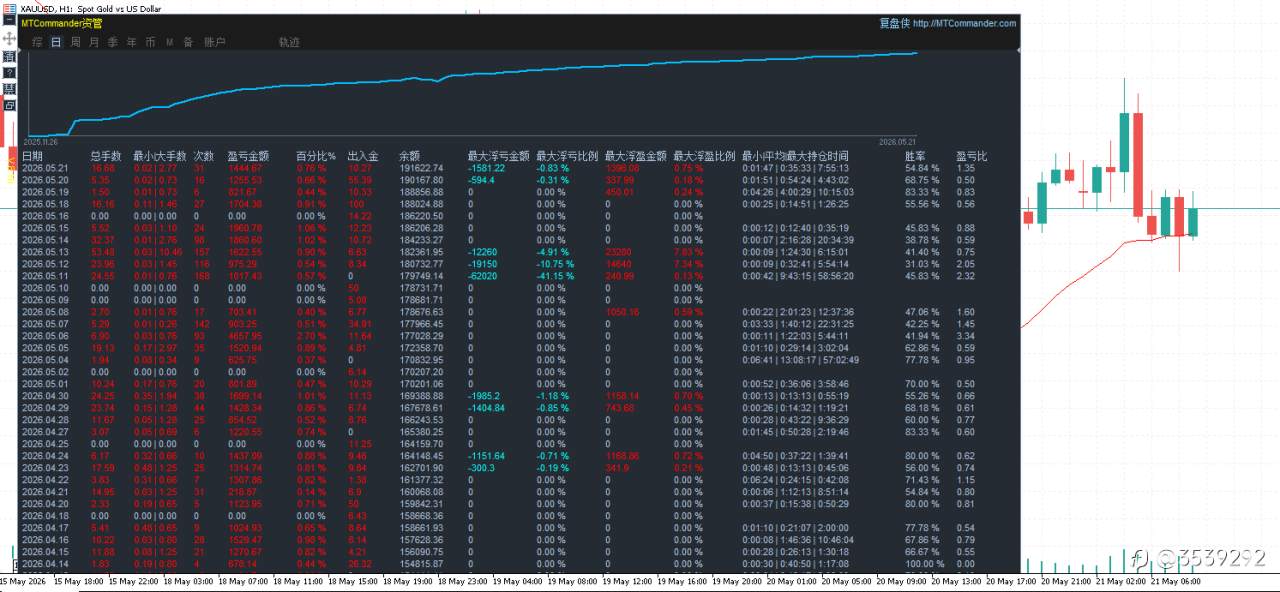Click the 余额 column header

click(x=410, y=156)
